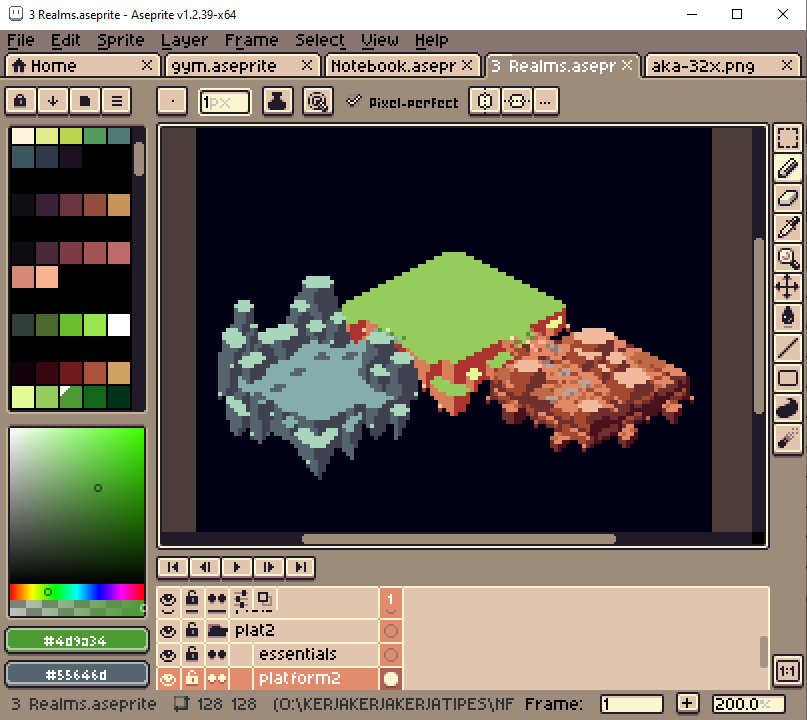Select the Line tool

point(787,348)
